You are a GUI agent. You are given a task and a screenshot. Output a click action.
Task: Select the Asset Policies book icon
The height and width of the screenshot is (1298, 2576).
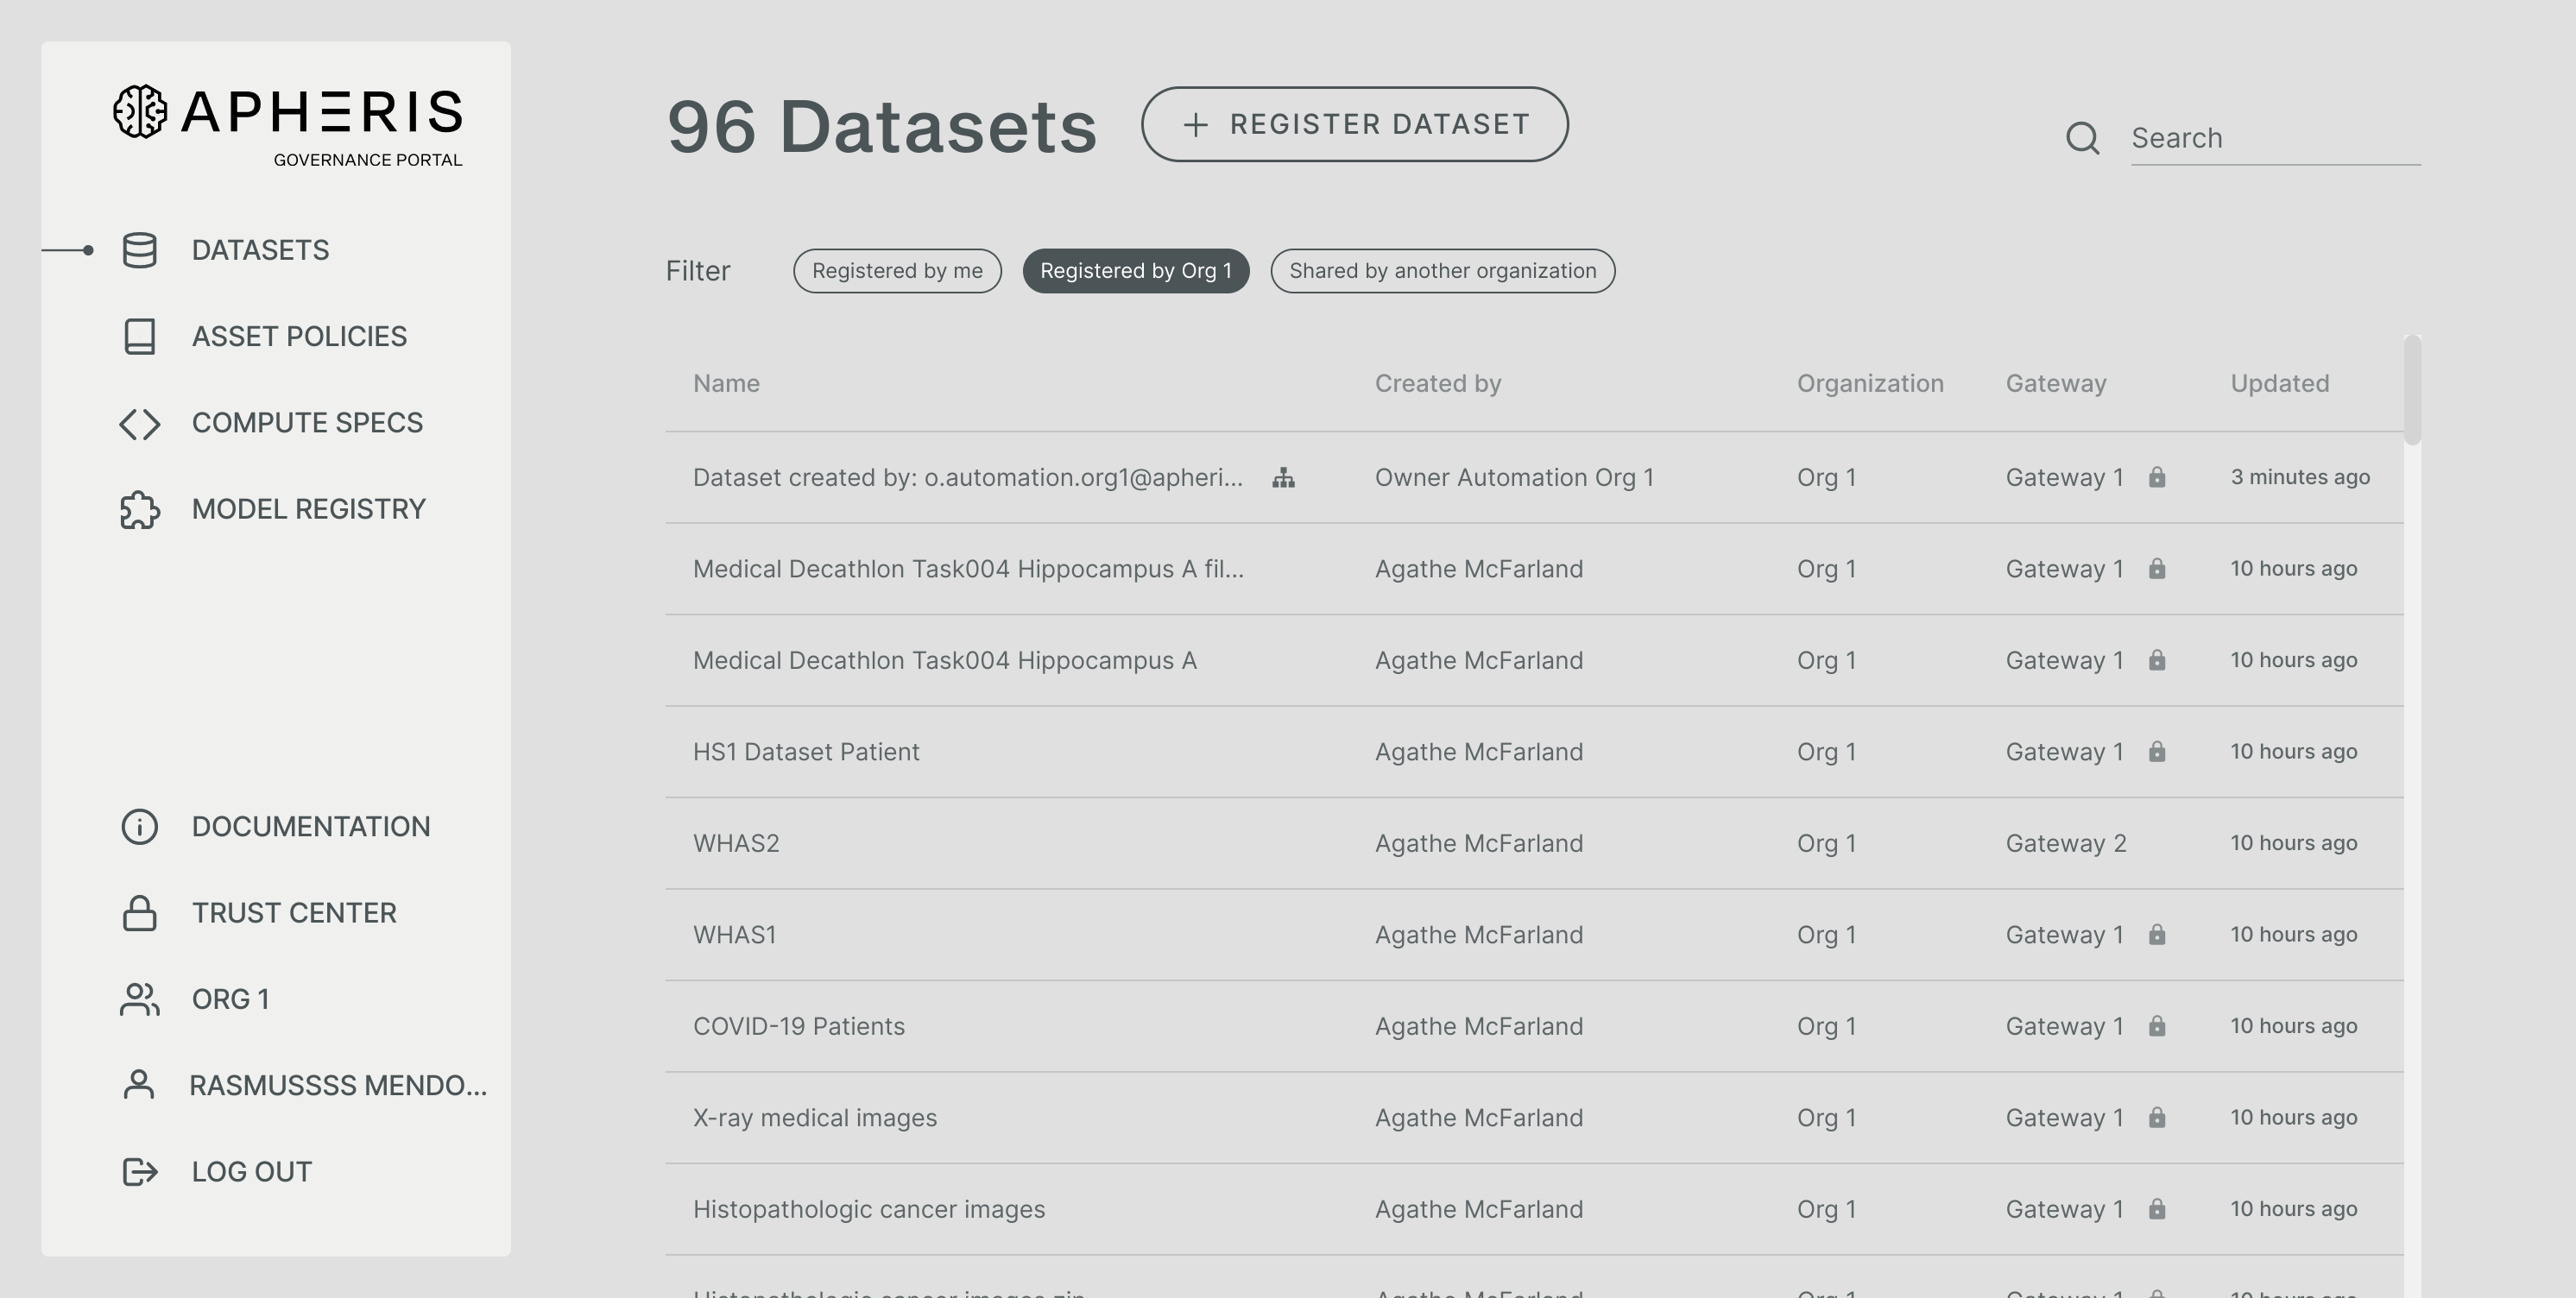139,337
